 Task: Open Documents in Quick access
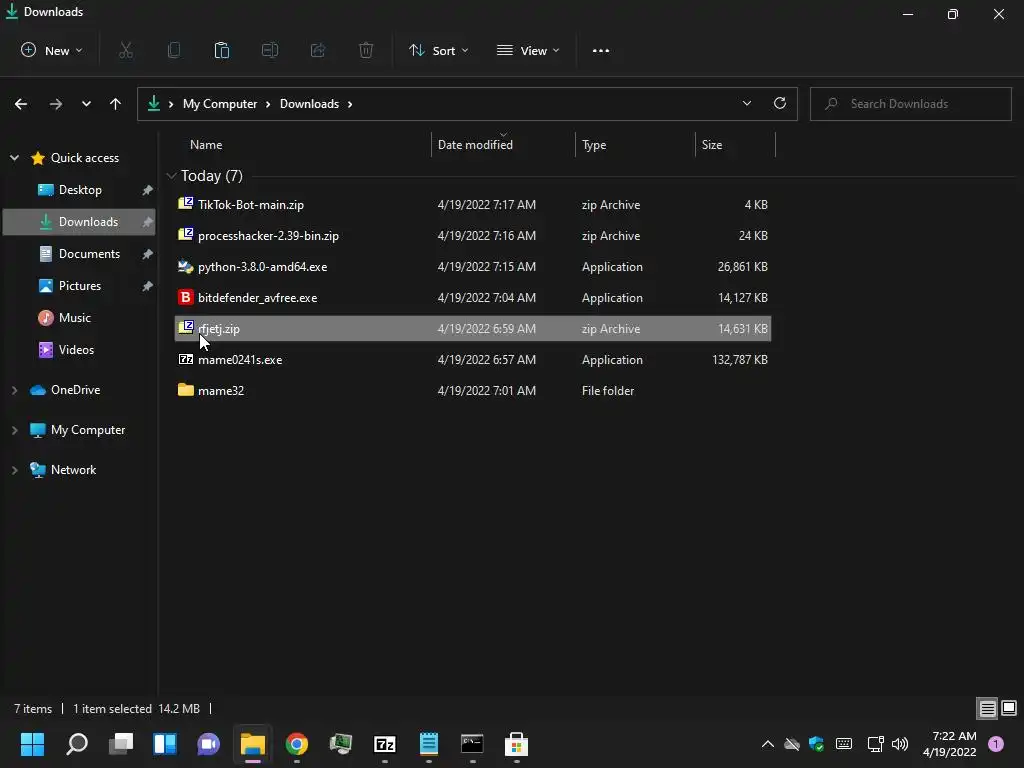pyautogui.click(x=89, y=254)
